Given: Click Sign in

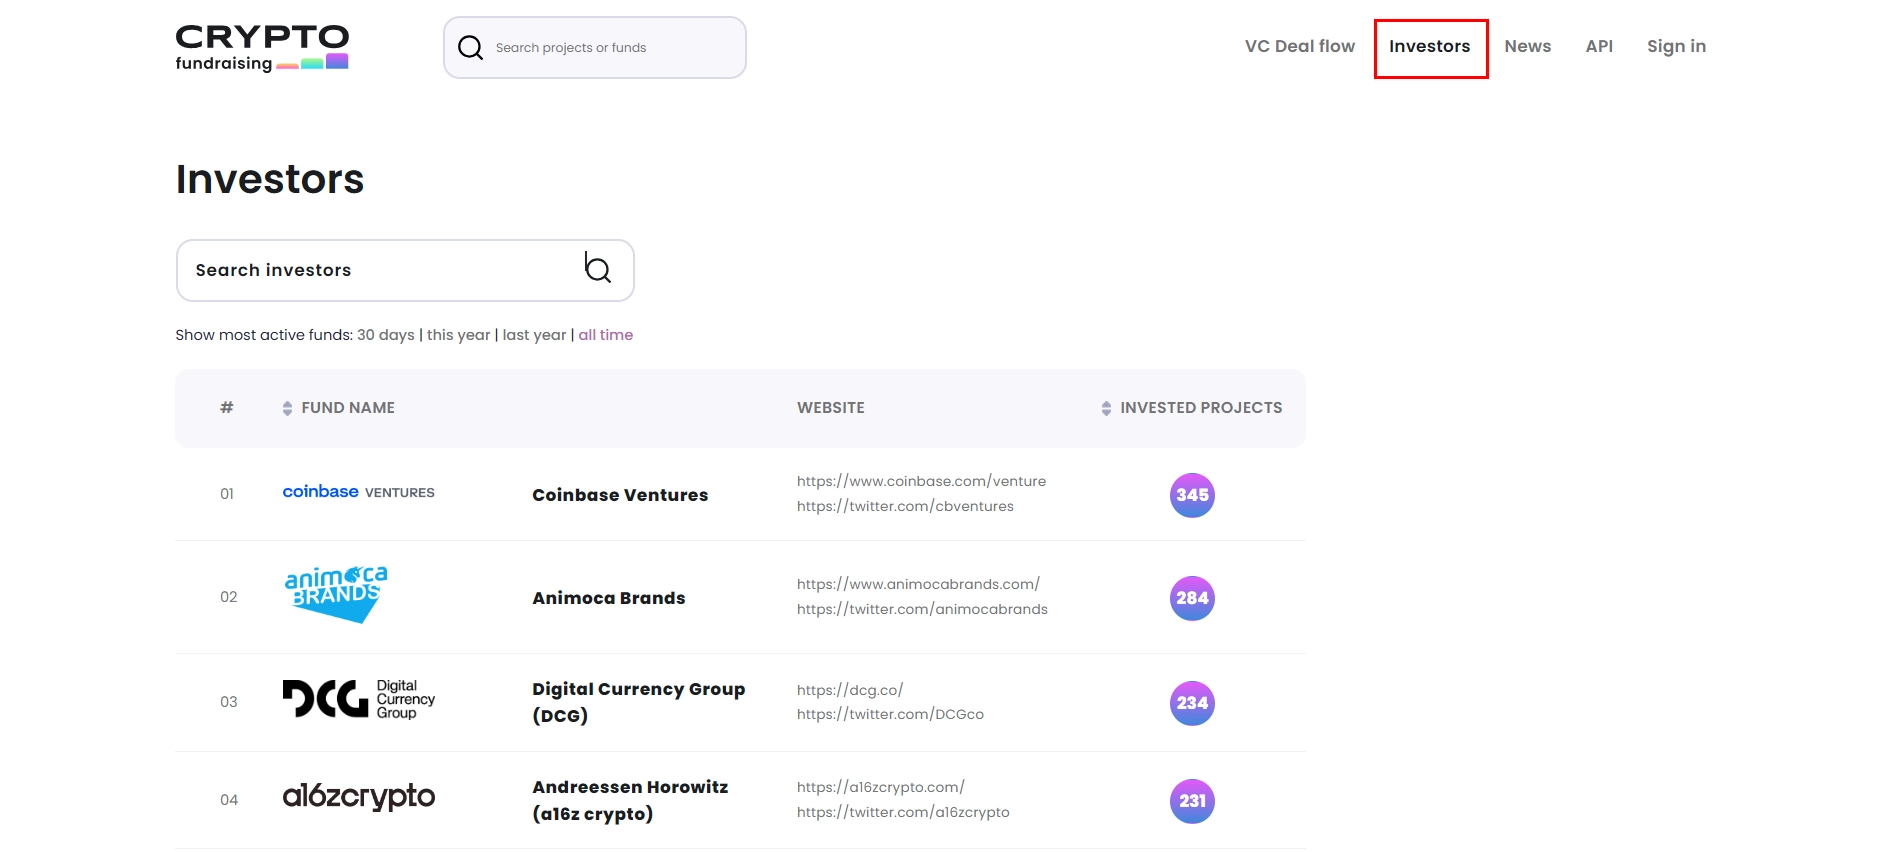Looking at the screenshot, I should [1676, 46].
